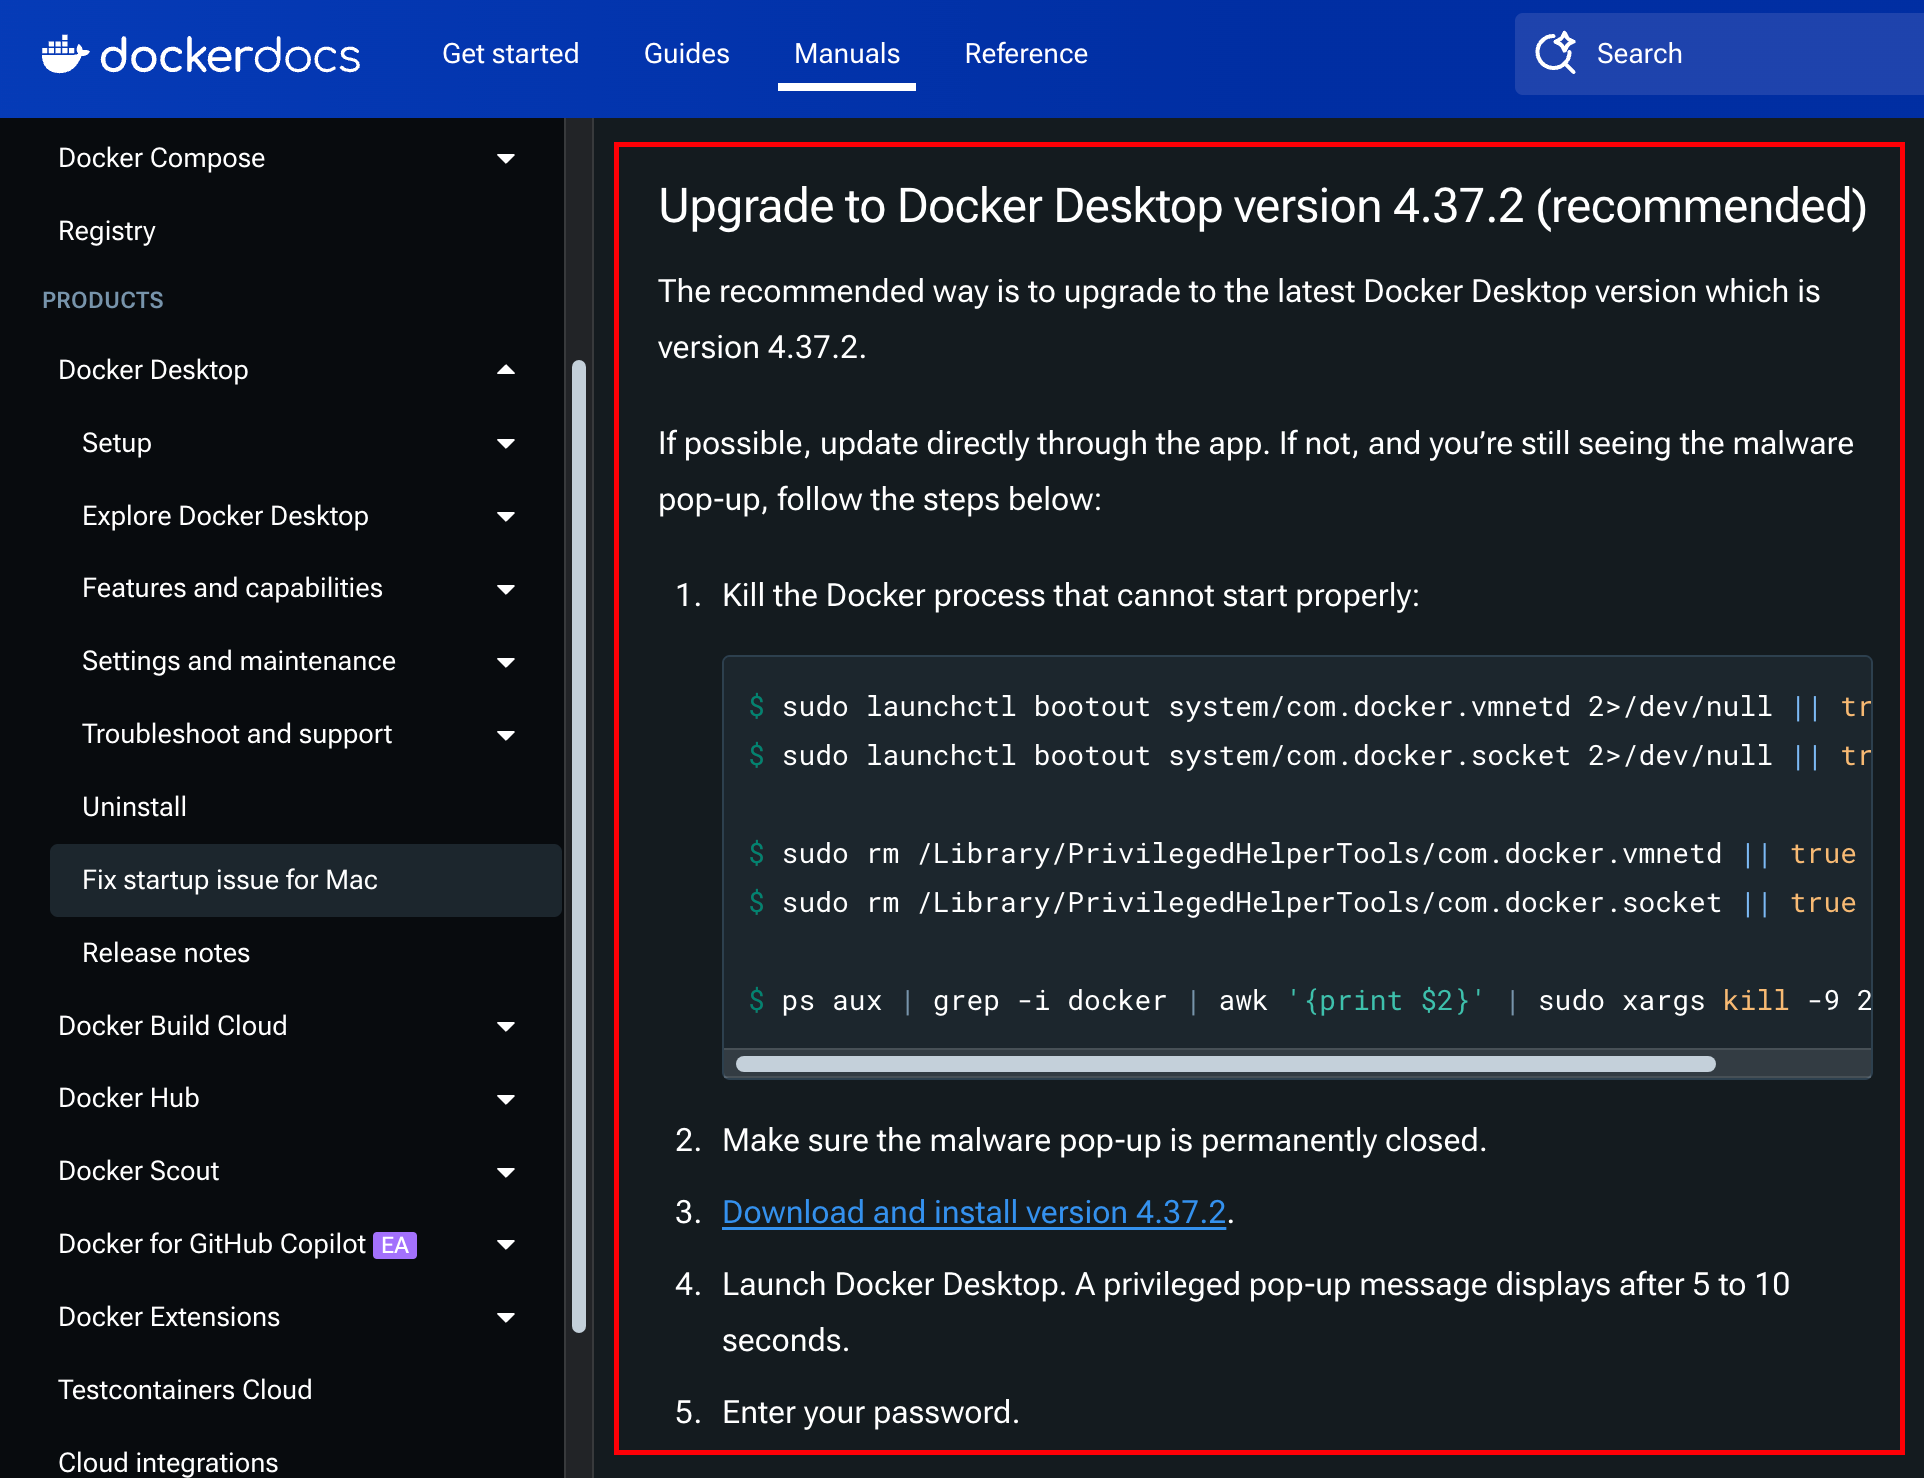Viewport: 1924px width, 1478px height.
Task: Expand the Troubleshoot and support arrow
Action: point(506,735)
